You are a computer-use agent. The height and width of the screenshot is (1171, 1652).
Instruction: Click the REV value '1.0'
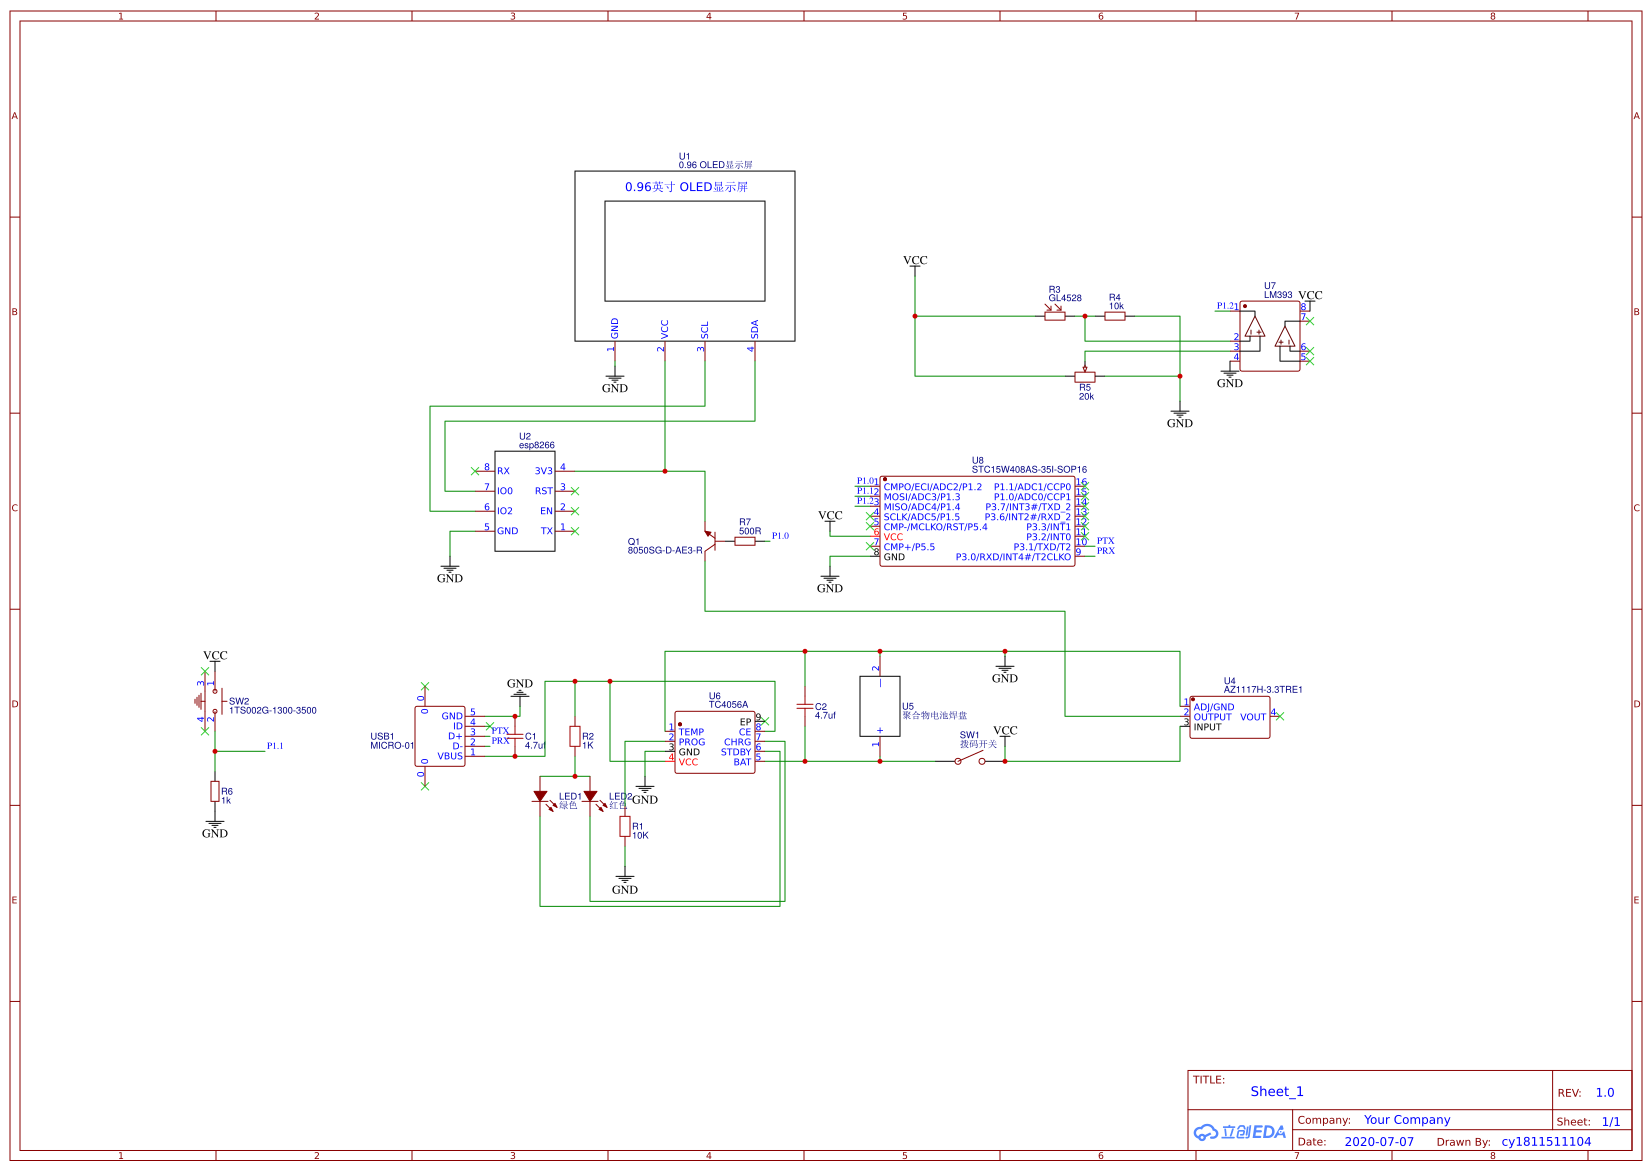(1605, 1093)
